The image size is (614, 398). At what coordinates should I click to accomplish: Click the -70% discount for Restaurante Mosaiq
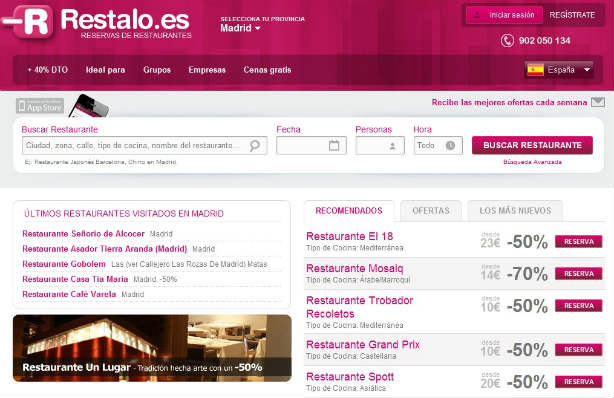click(x=527, y=273)
